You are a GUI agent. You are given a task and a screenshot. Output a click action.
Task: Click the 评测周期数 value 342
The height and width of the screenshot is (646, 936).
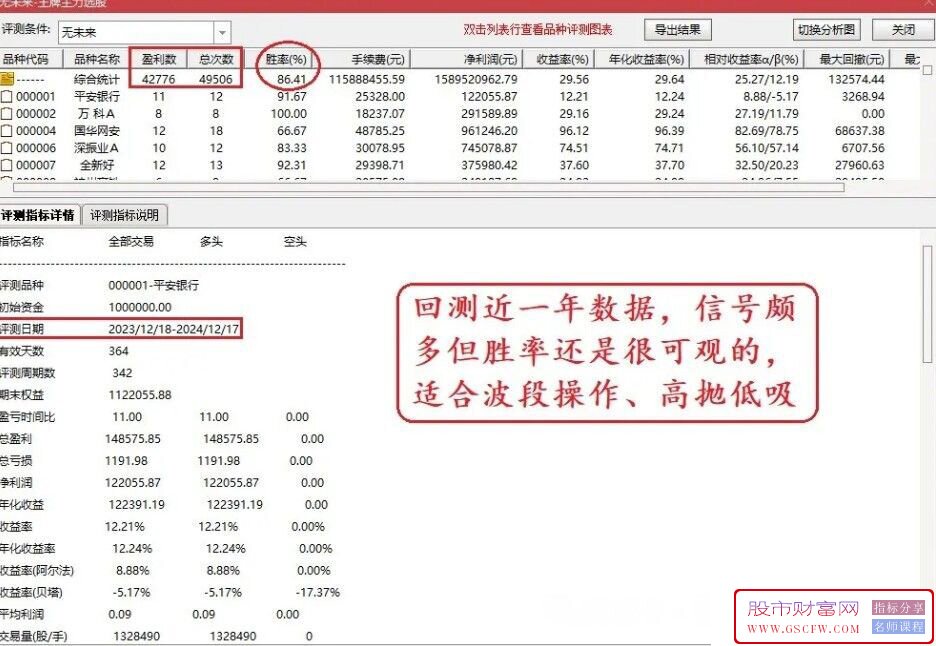(x=122, y=373)
